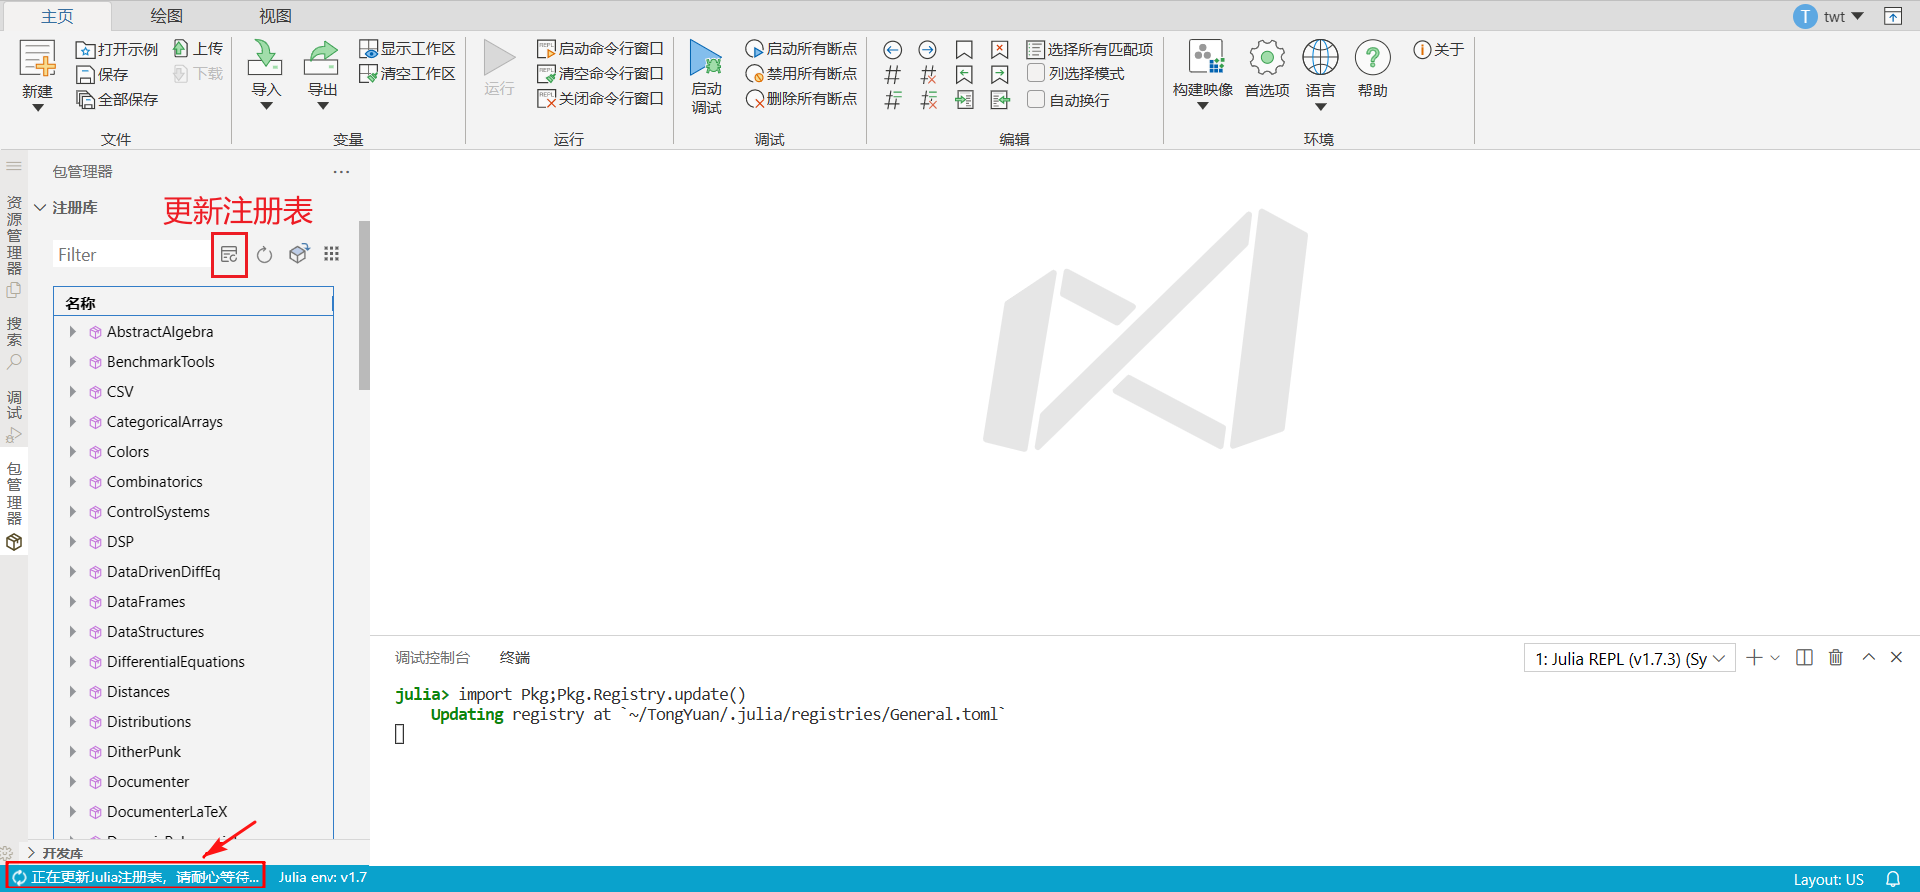Expand the BenchmarkTools package
The width and height of the screenshot is (1920, 892).
click(x=72, y=362)
